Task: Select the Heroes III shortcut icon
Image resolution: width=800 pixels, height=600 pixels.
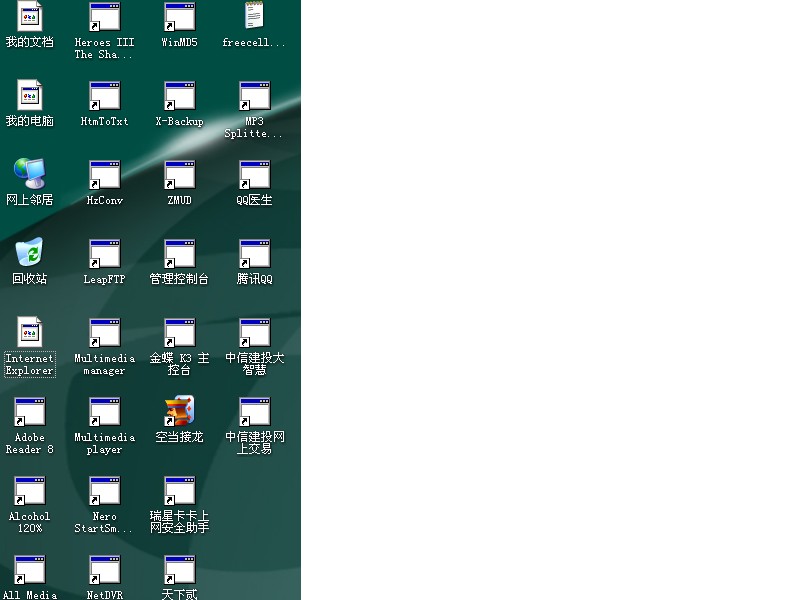Action: pyautogui.click(x=104, y=17)
